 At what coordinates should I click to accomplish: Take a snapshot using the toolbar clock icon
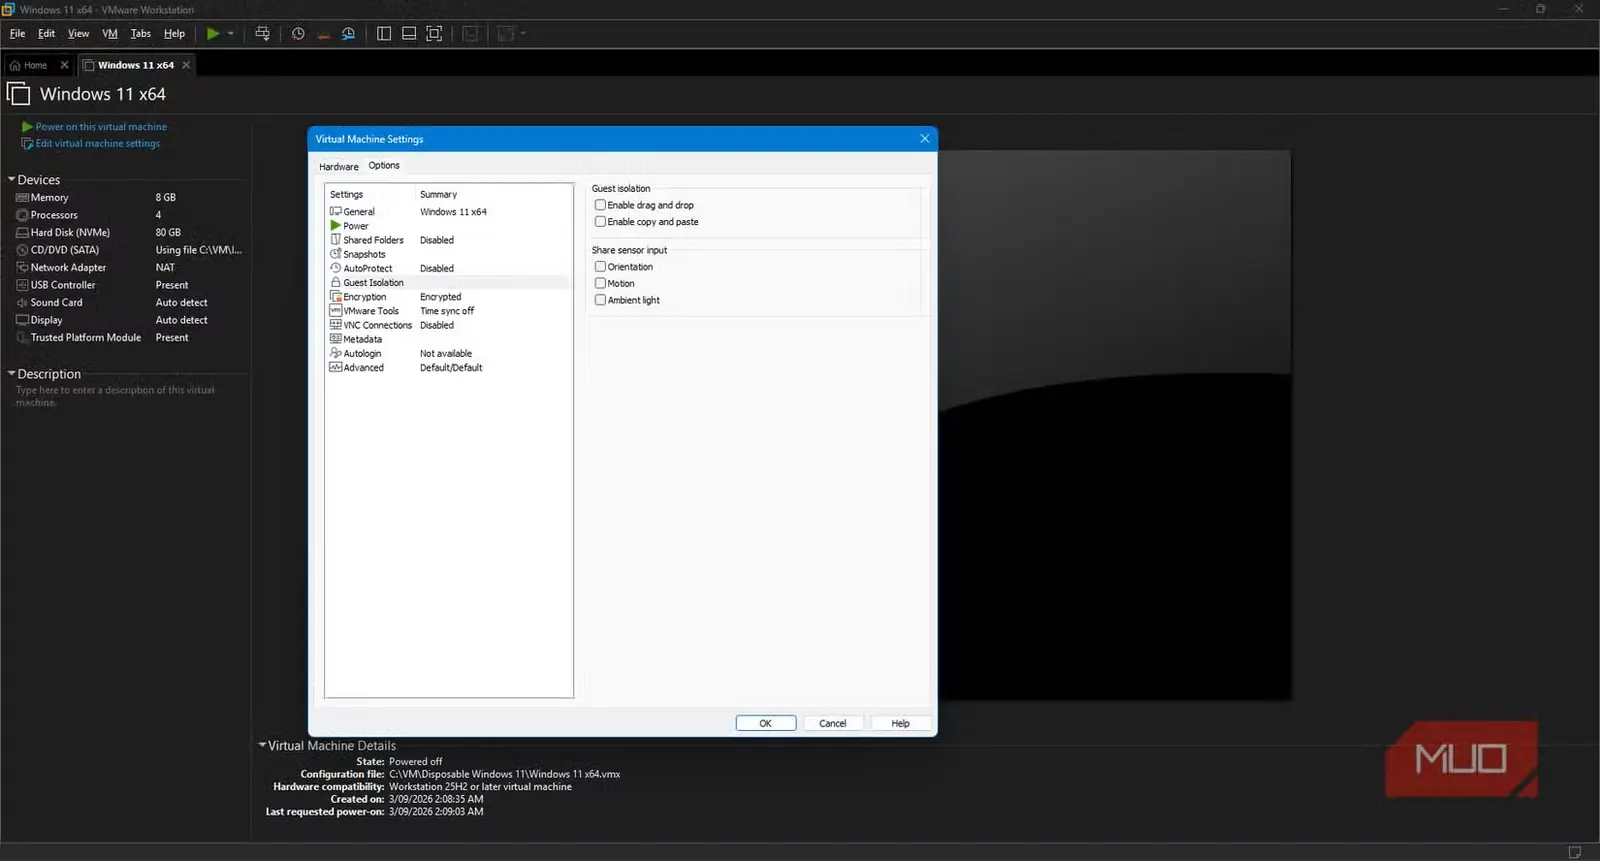pyautogui.click(x=298, y=33)
